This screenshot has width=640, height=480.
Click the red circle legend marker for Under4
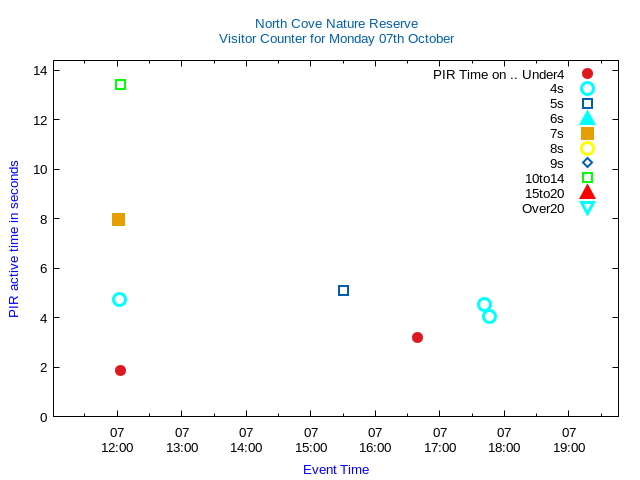click(587, 74)
